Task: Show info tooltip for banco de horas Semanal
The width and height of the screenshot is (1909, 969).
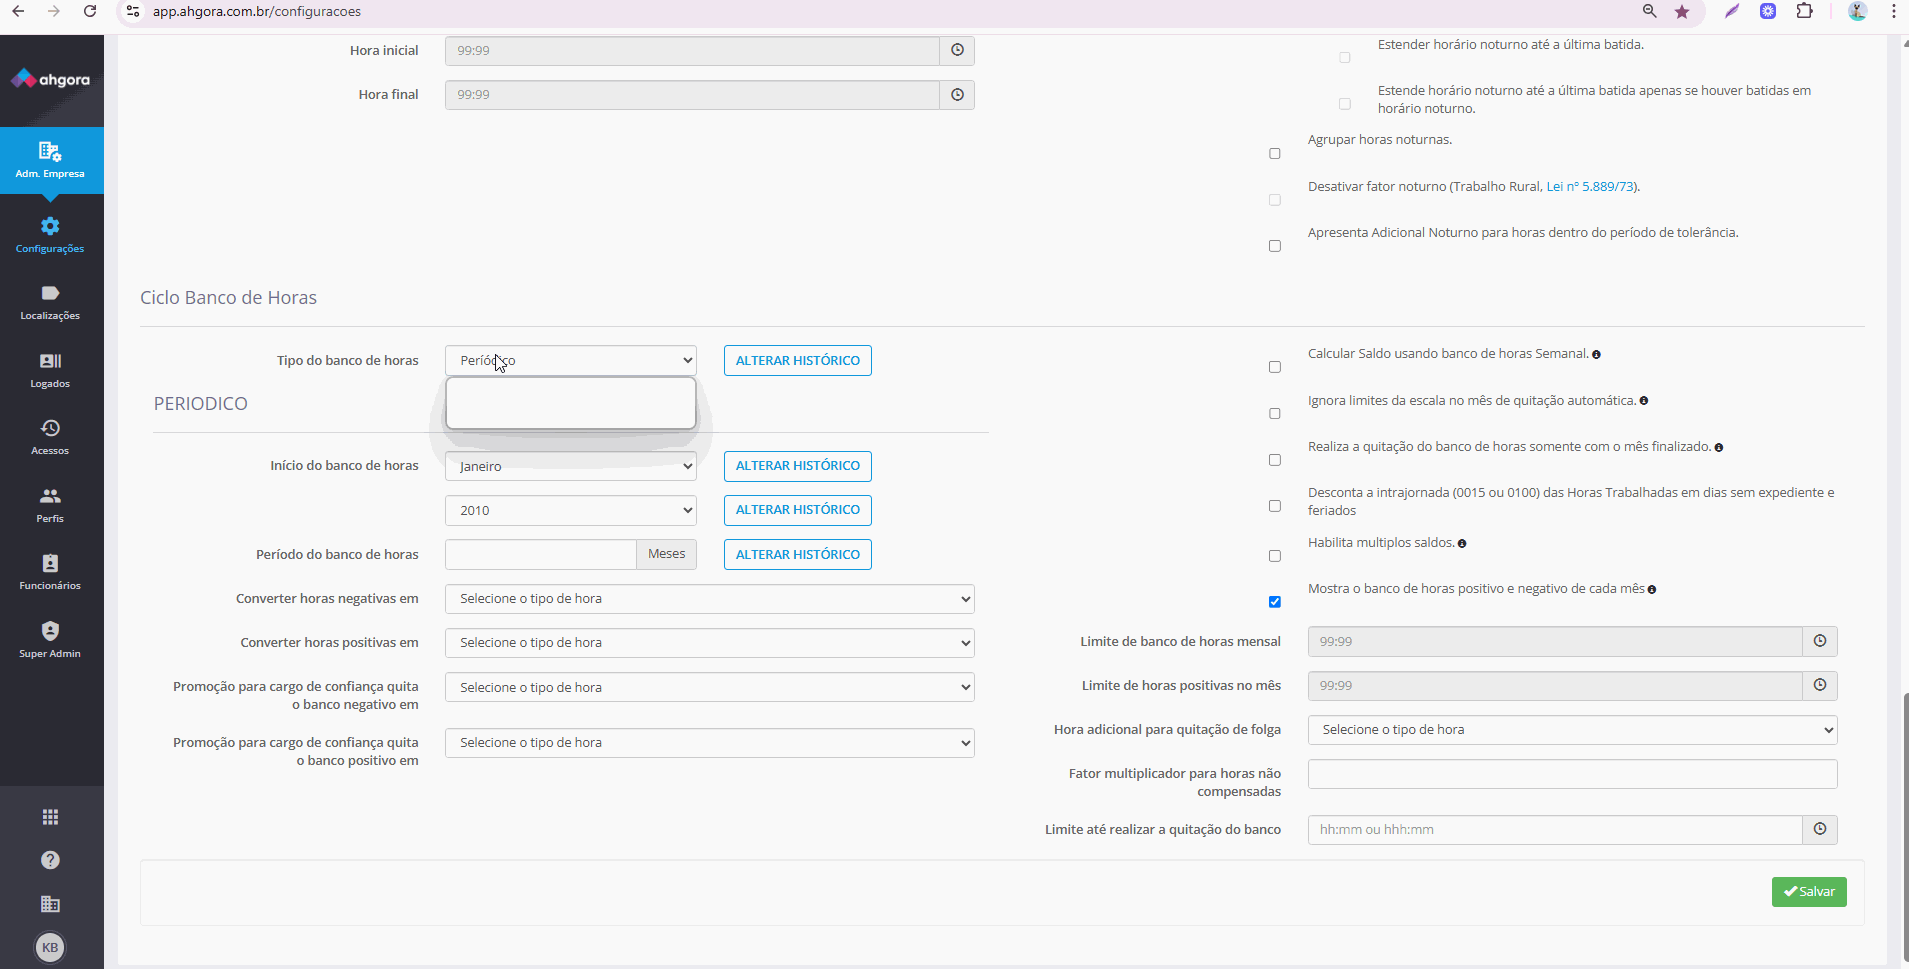Action: point(1596,355)
